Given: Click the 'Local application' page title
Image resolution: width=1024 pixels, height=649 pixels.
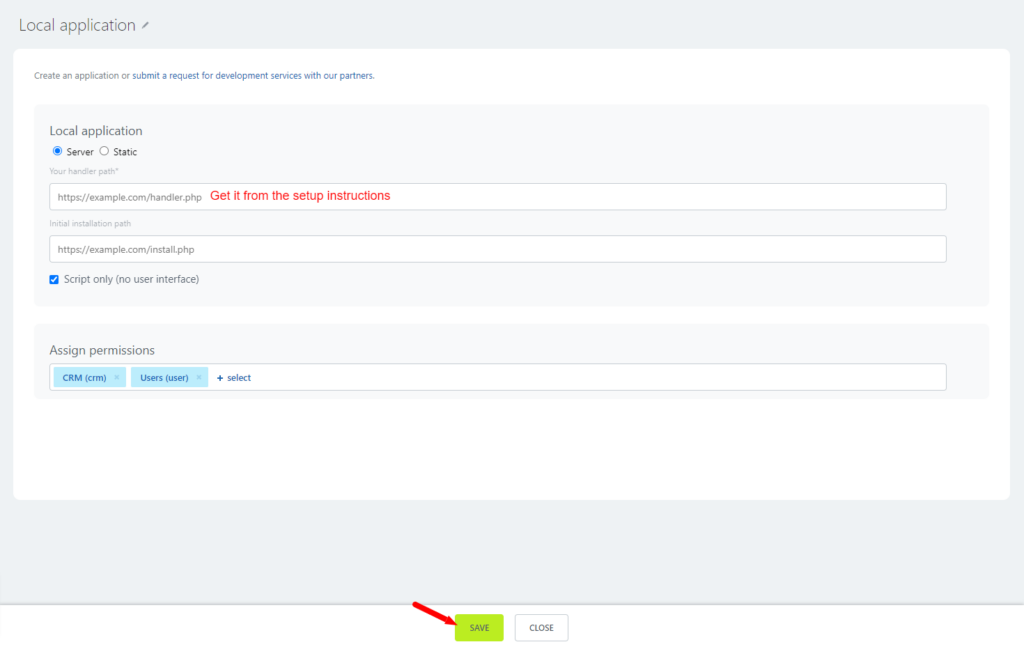Looking at the screenshot, I should tap(77, 25).
